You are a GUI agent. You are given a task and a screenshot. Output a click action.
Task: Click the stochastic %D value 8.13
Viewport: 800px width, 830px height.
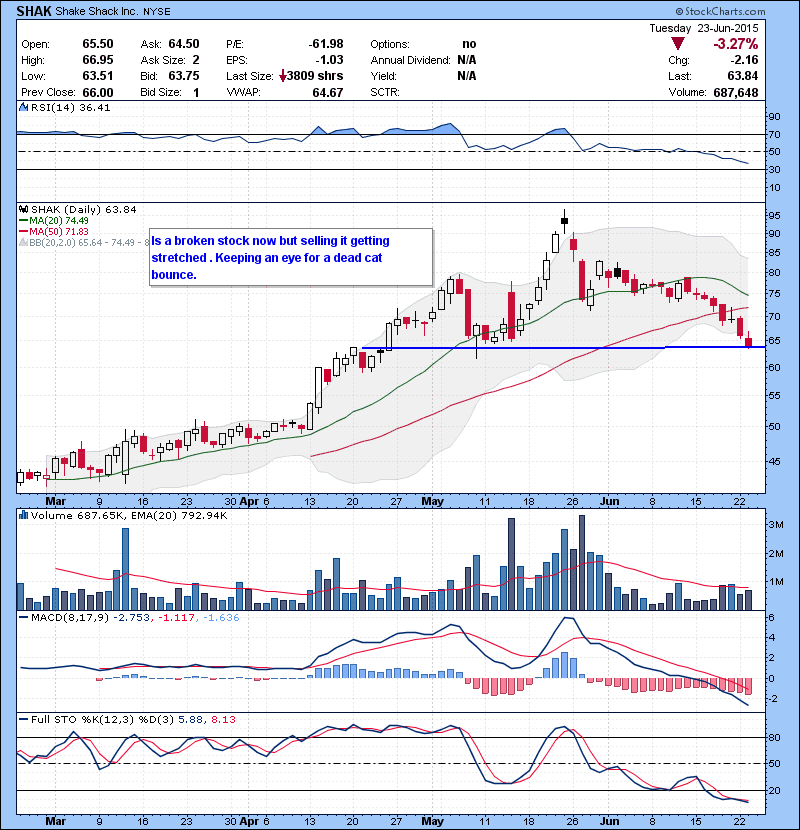[223, 719]
